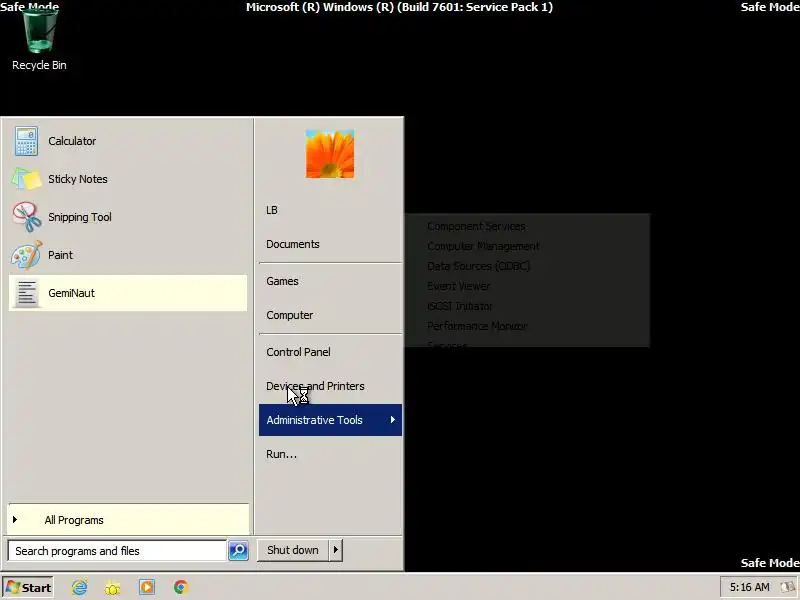
Task: Select Run... from the Start menu
Action: click(x=330, y=454)
